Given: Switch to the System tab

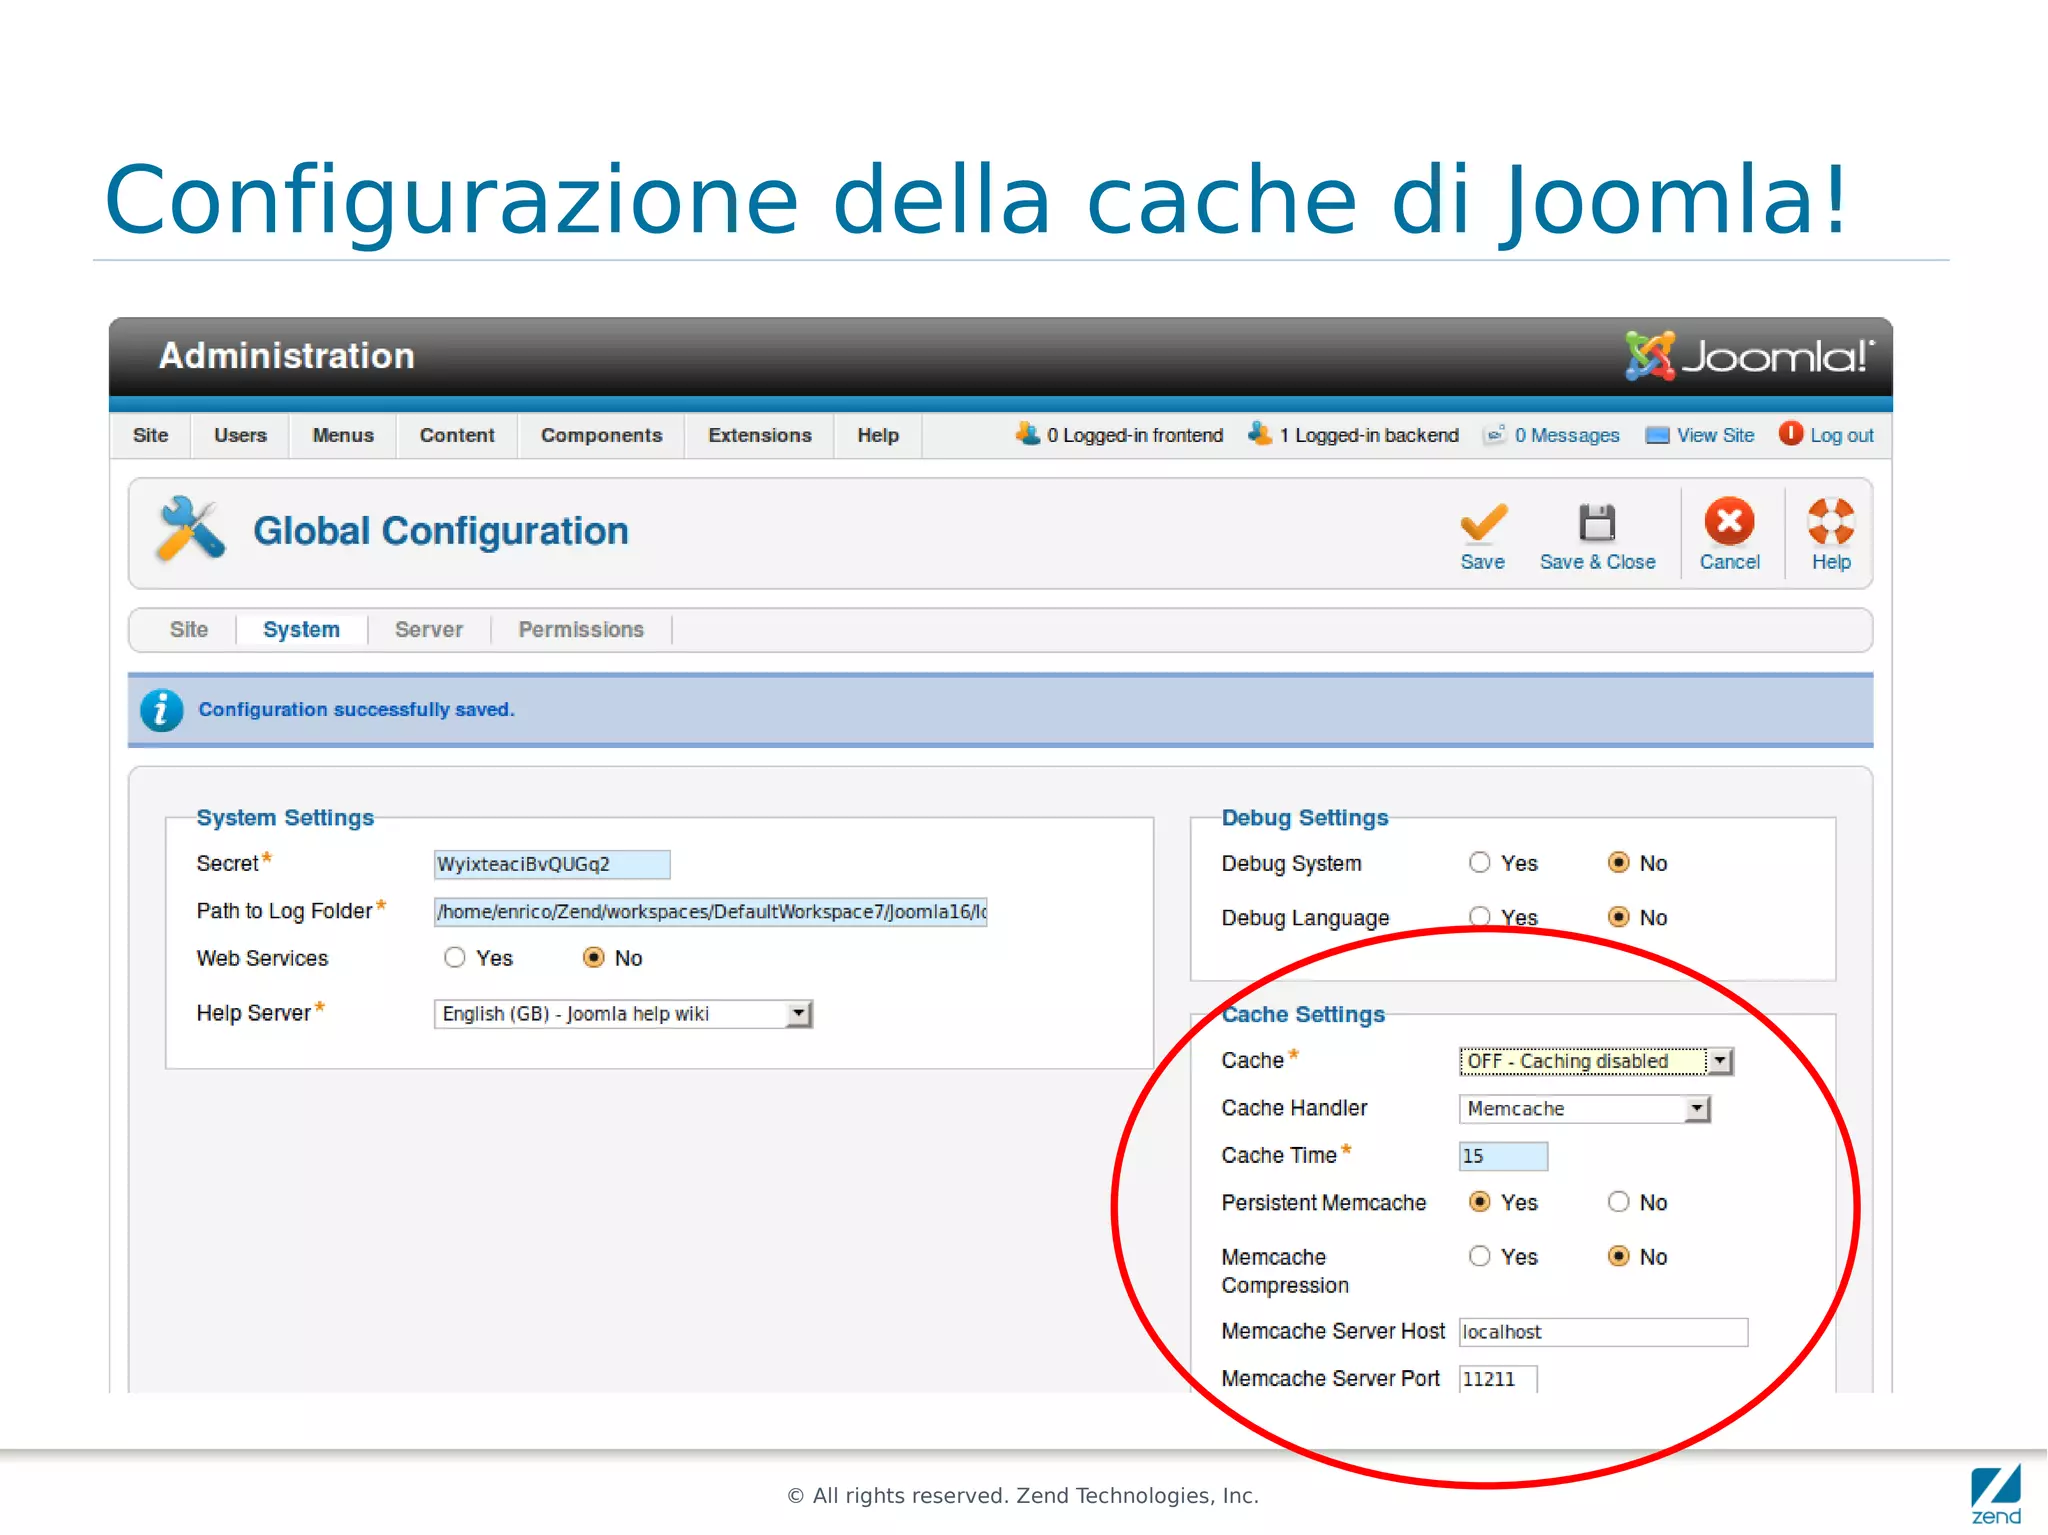Looking at the screenshot, I should [x=301, y=629].
